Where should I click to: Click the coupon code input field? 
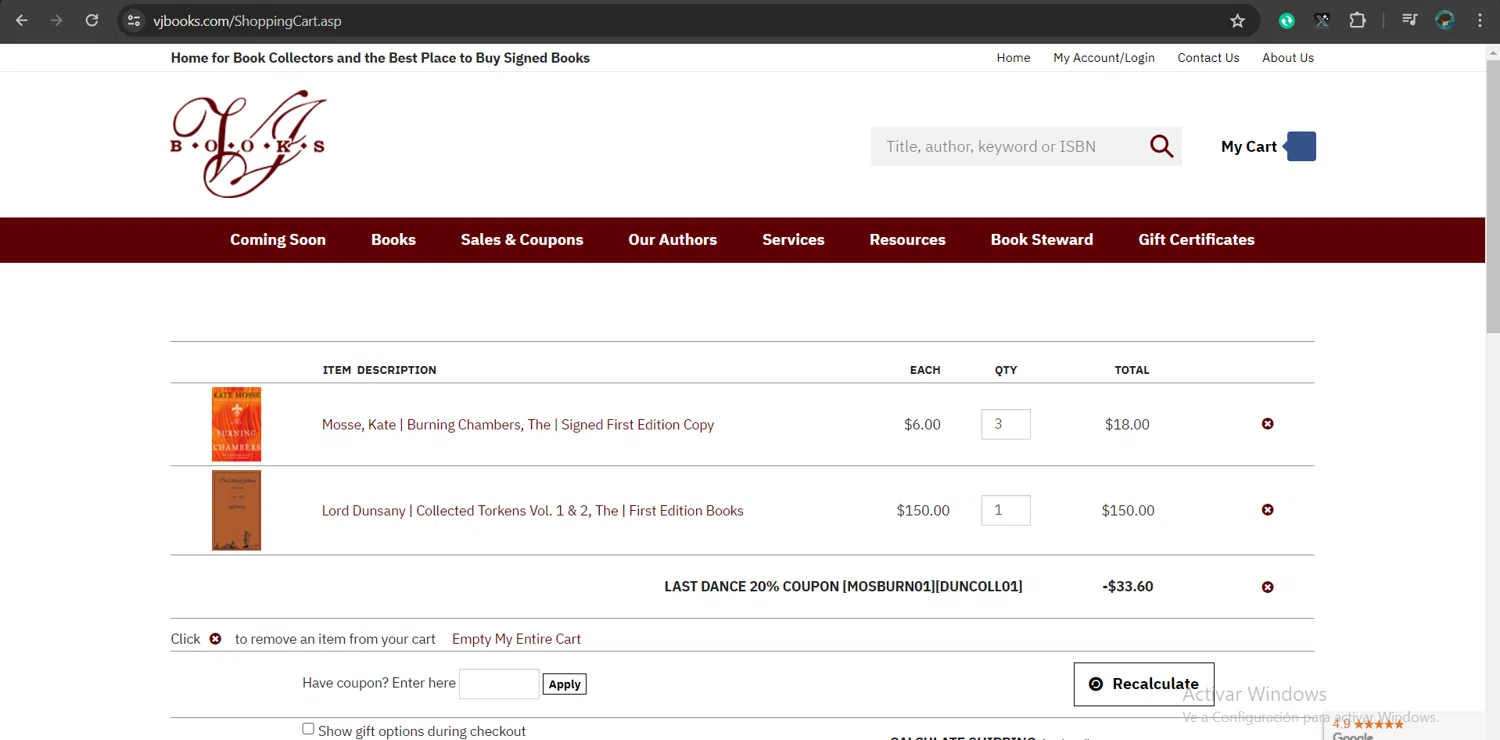coord(499,684)
